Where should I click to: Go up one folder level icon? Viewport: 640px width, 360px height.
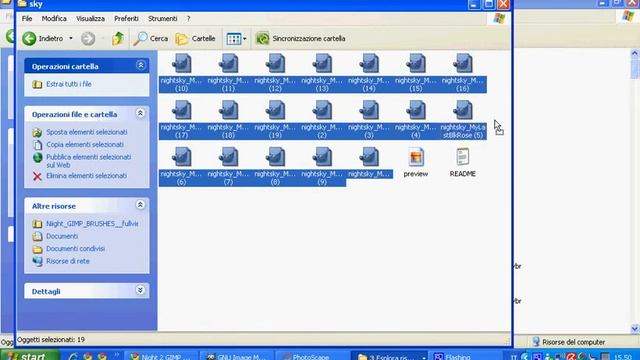click(118, 38)
